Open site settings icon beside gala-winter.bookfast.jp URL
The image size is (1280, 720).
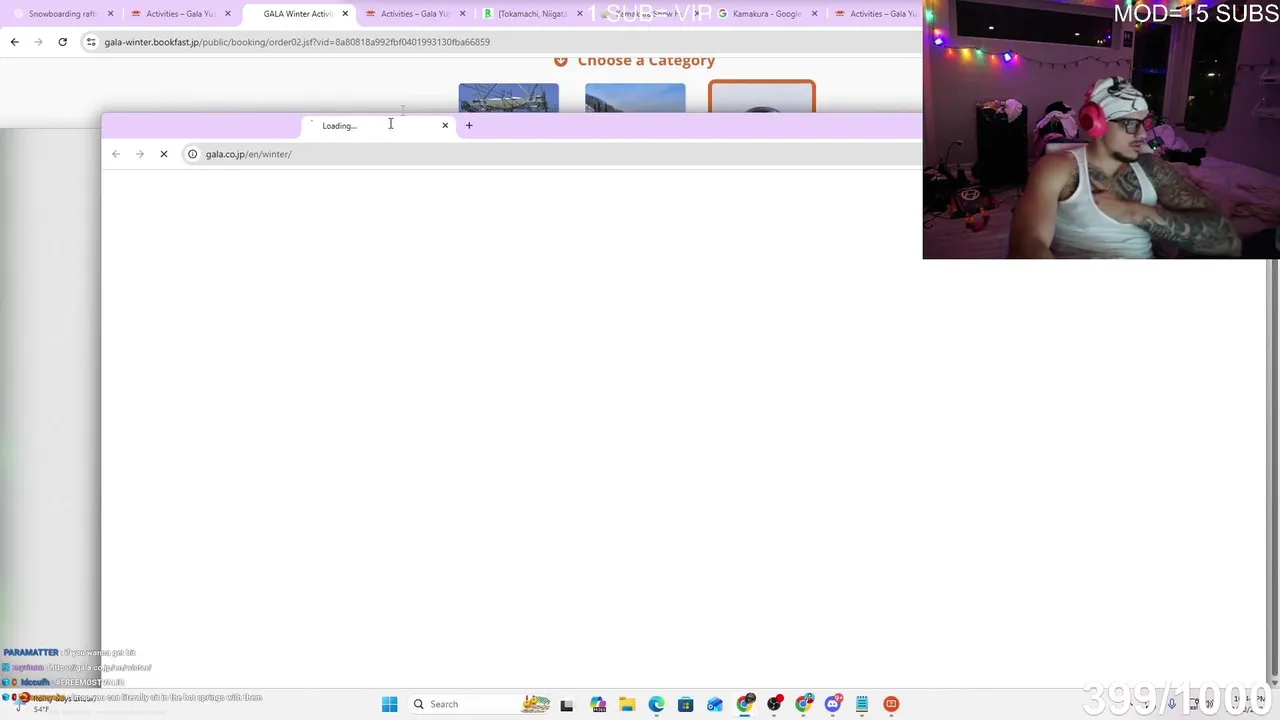(91, 42)
